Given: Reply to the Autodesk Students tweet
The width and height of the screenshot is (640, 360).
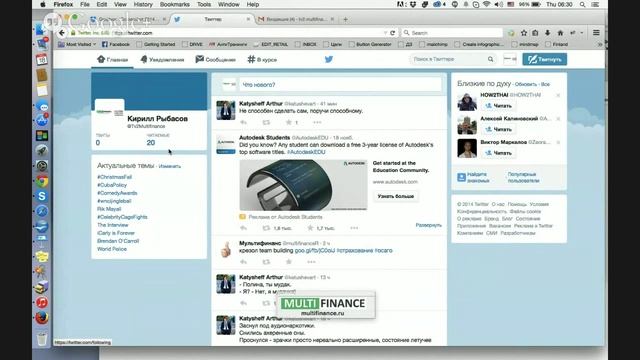Looking at the screenshot, I should click(244, 228).
